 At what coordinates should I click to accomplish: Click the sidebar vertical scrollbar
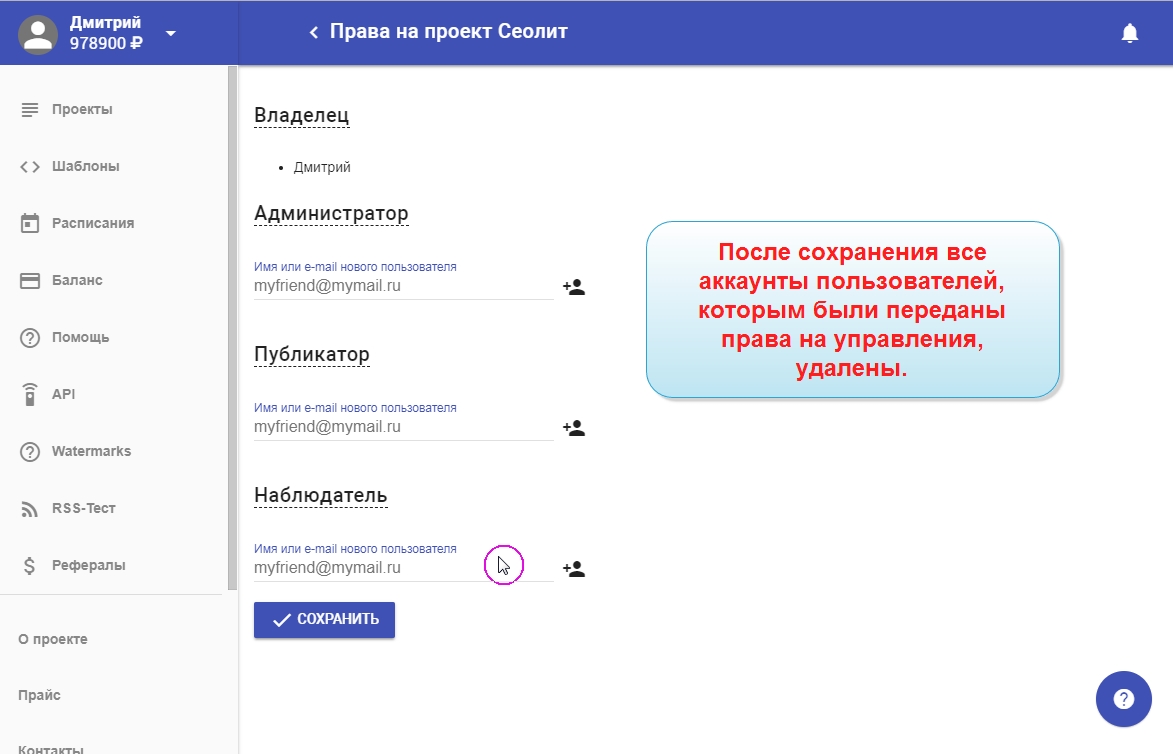232,330
